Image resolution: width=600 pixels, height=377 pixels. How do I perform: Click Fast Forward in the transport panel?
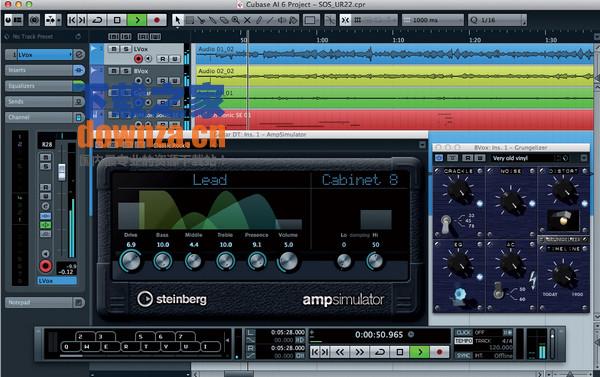[359, 352]
